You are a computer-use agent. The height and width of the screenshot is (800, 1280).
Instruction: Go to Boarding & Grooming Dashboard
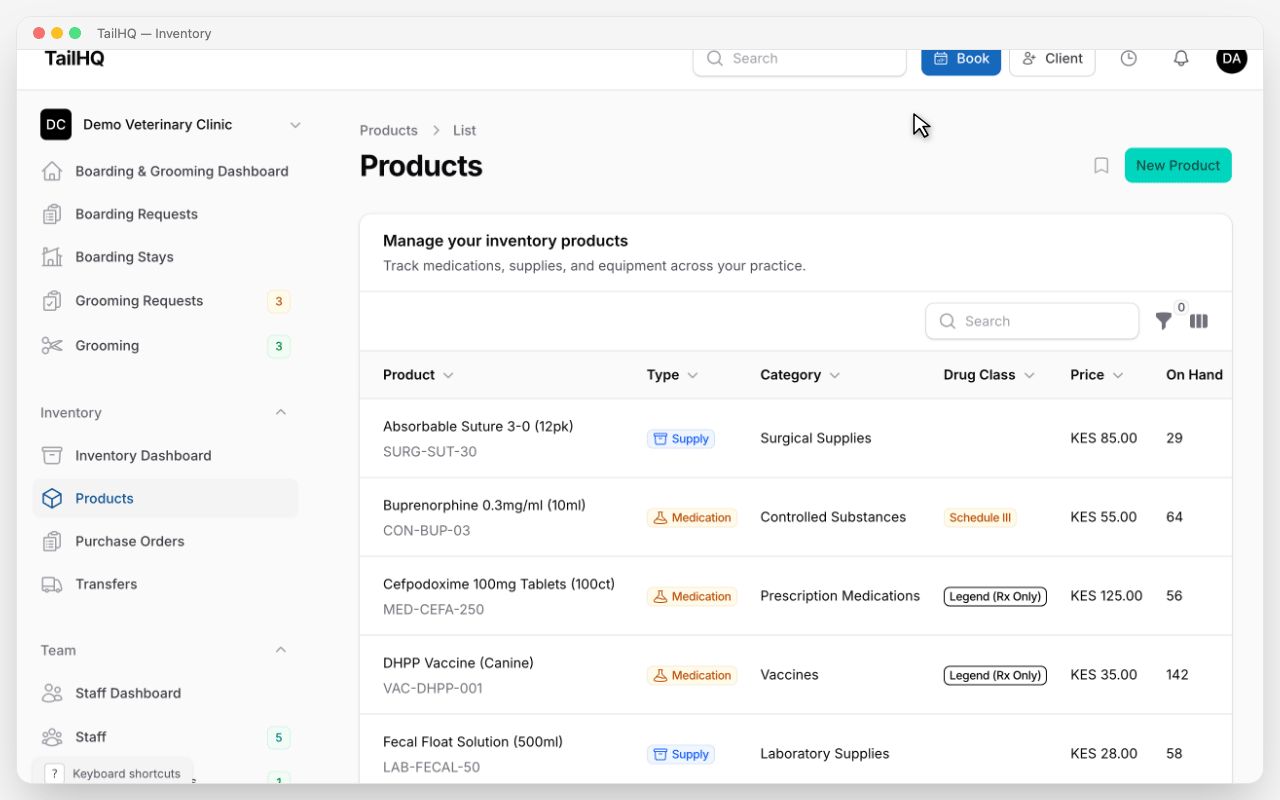point(181,170)
